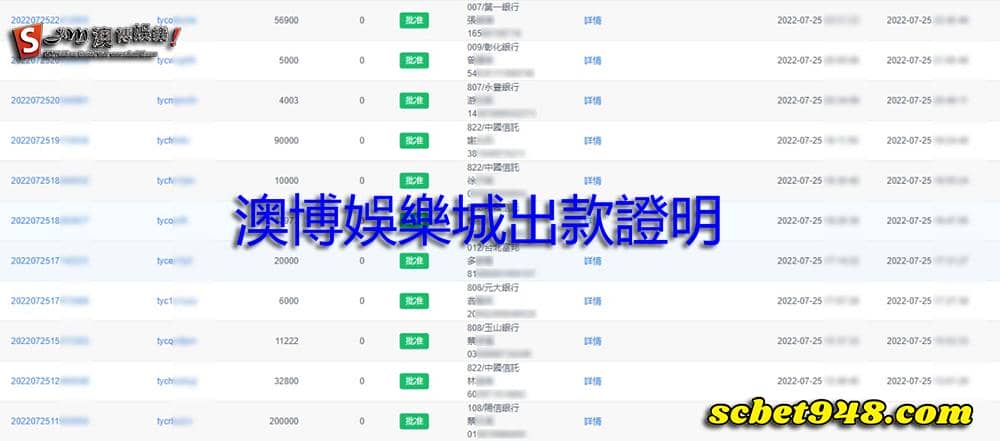Open 詳情 link in the 10000 row

point(592,181)
